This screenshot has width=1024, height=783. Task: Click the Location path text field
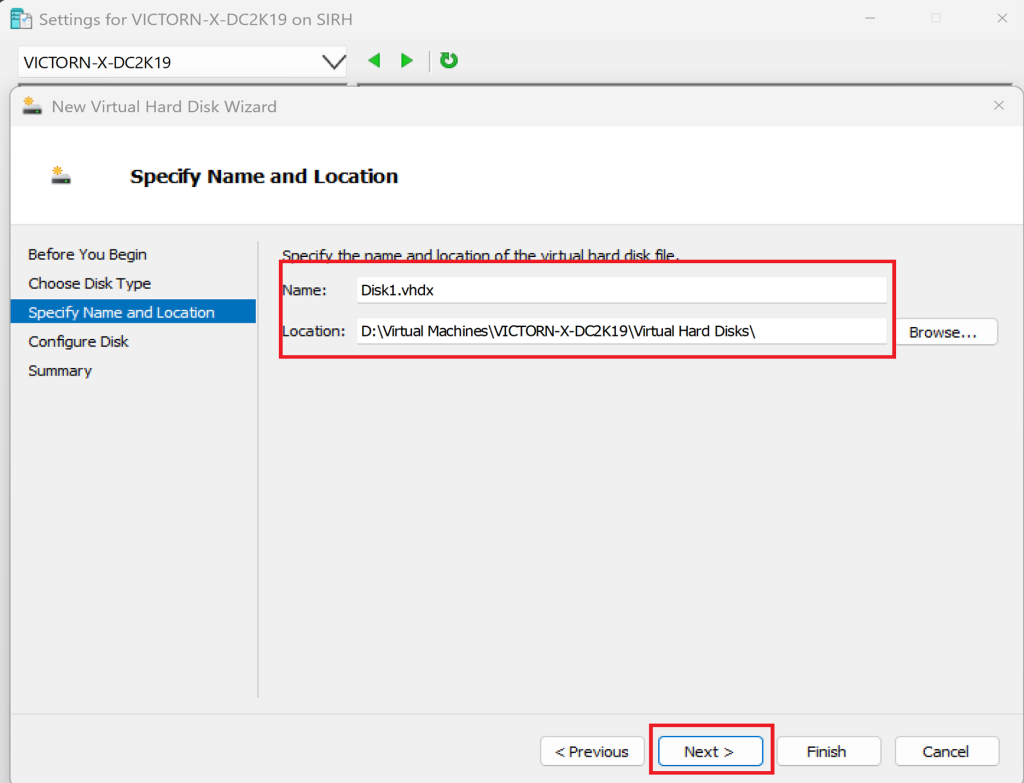pos(621,331)
